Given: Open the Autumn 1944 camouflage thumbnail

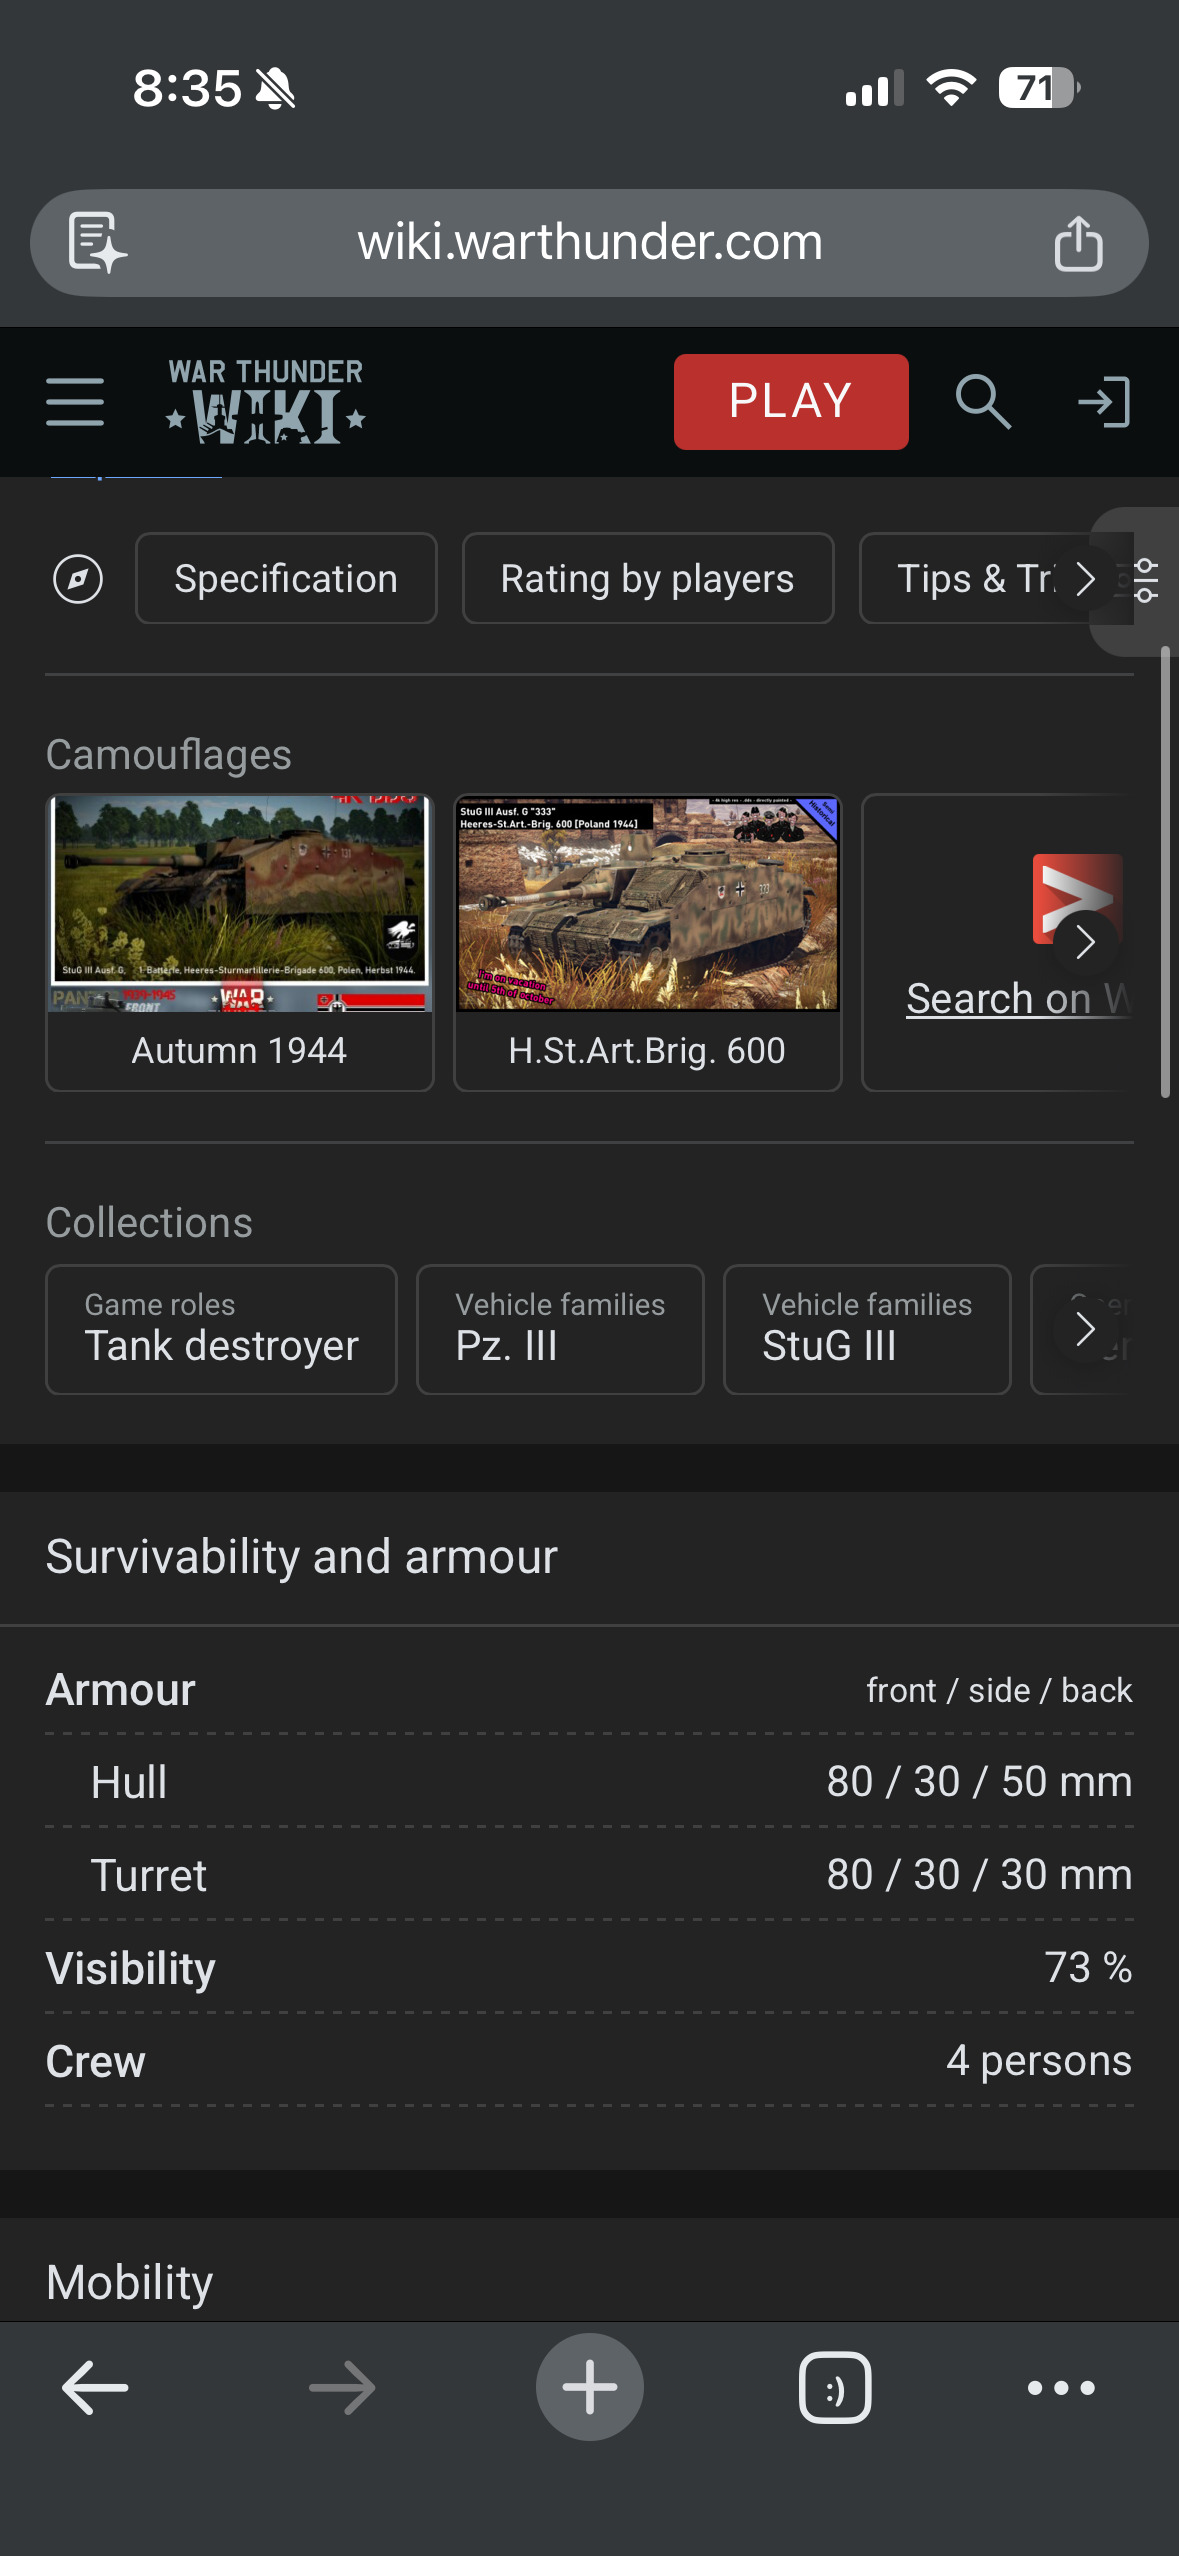Looking at the screenshot, I should click(x=240, y=905).
